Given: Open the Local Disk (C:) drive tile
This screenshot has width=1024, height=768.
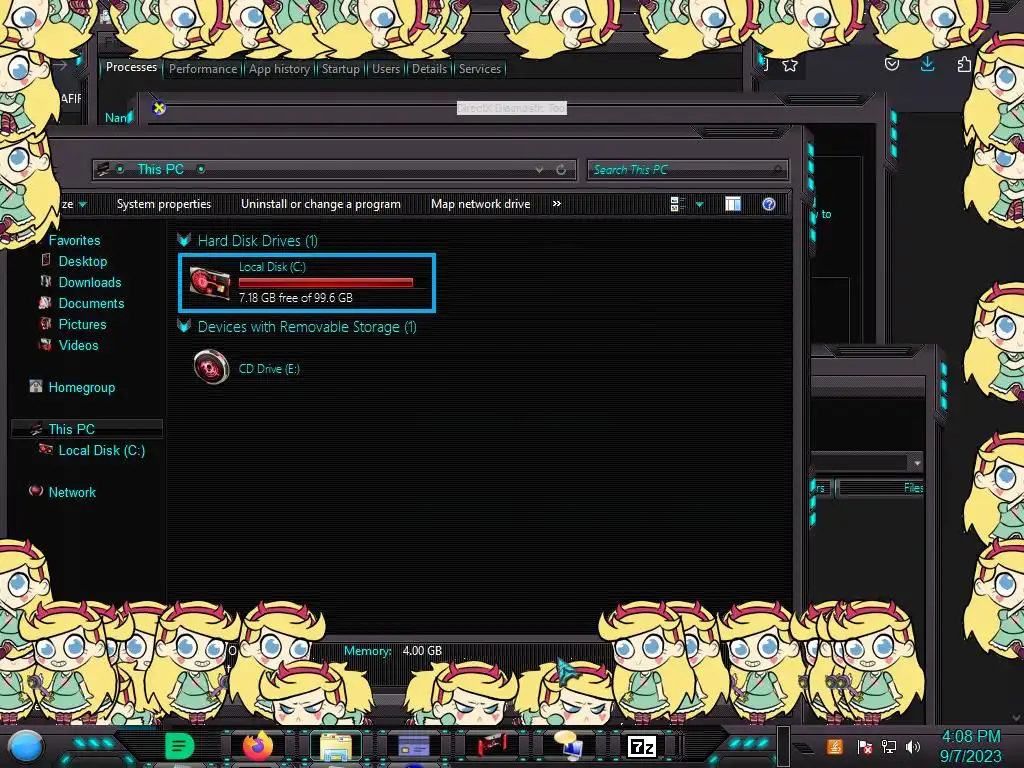Looking at the screenshot, I should (x=306, y=283).
